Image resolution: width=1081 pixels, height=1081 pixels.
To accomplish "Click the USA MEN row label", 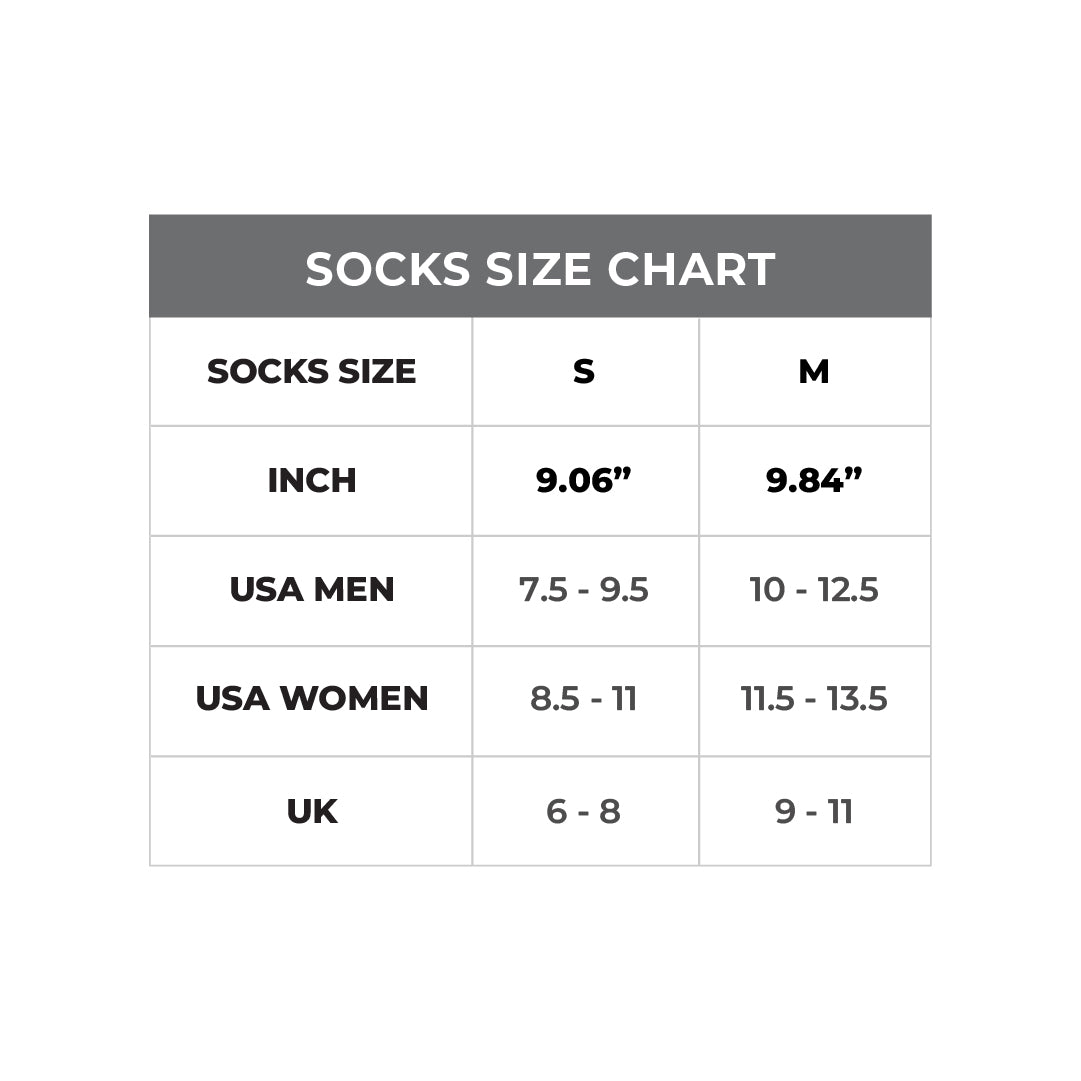I will pos(311,590).
